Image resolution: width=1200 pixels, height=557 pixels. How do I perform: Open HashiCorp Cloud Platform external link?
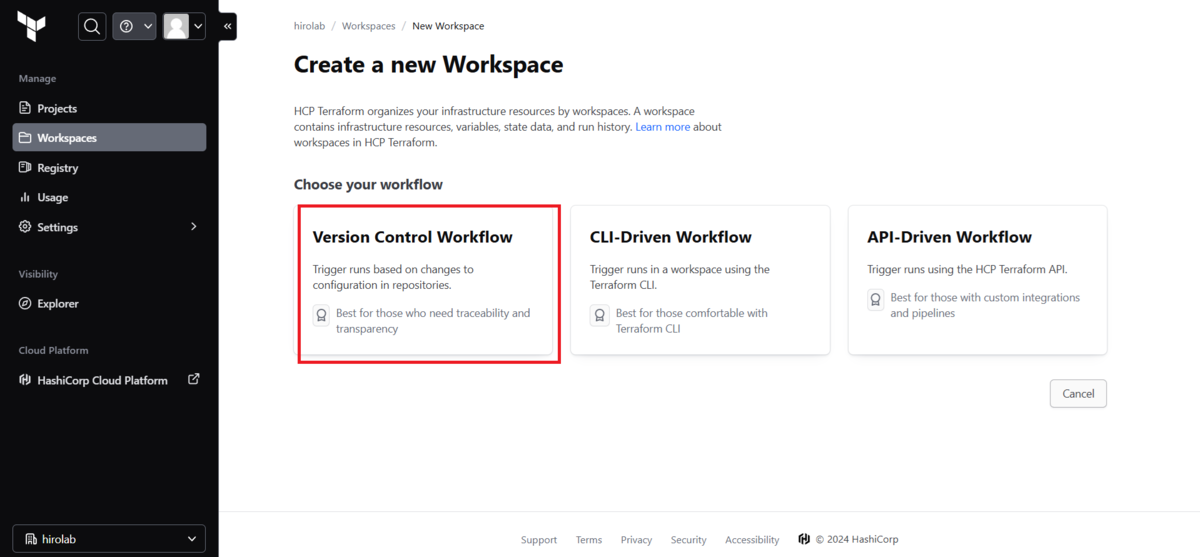[109, 380]
